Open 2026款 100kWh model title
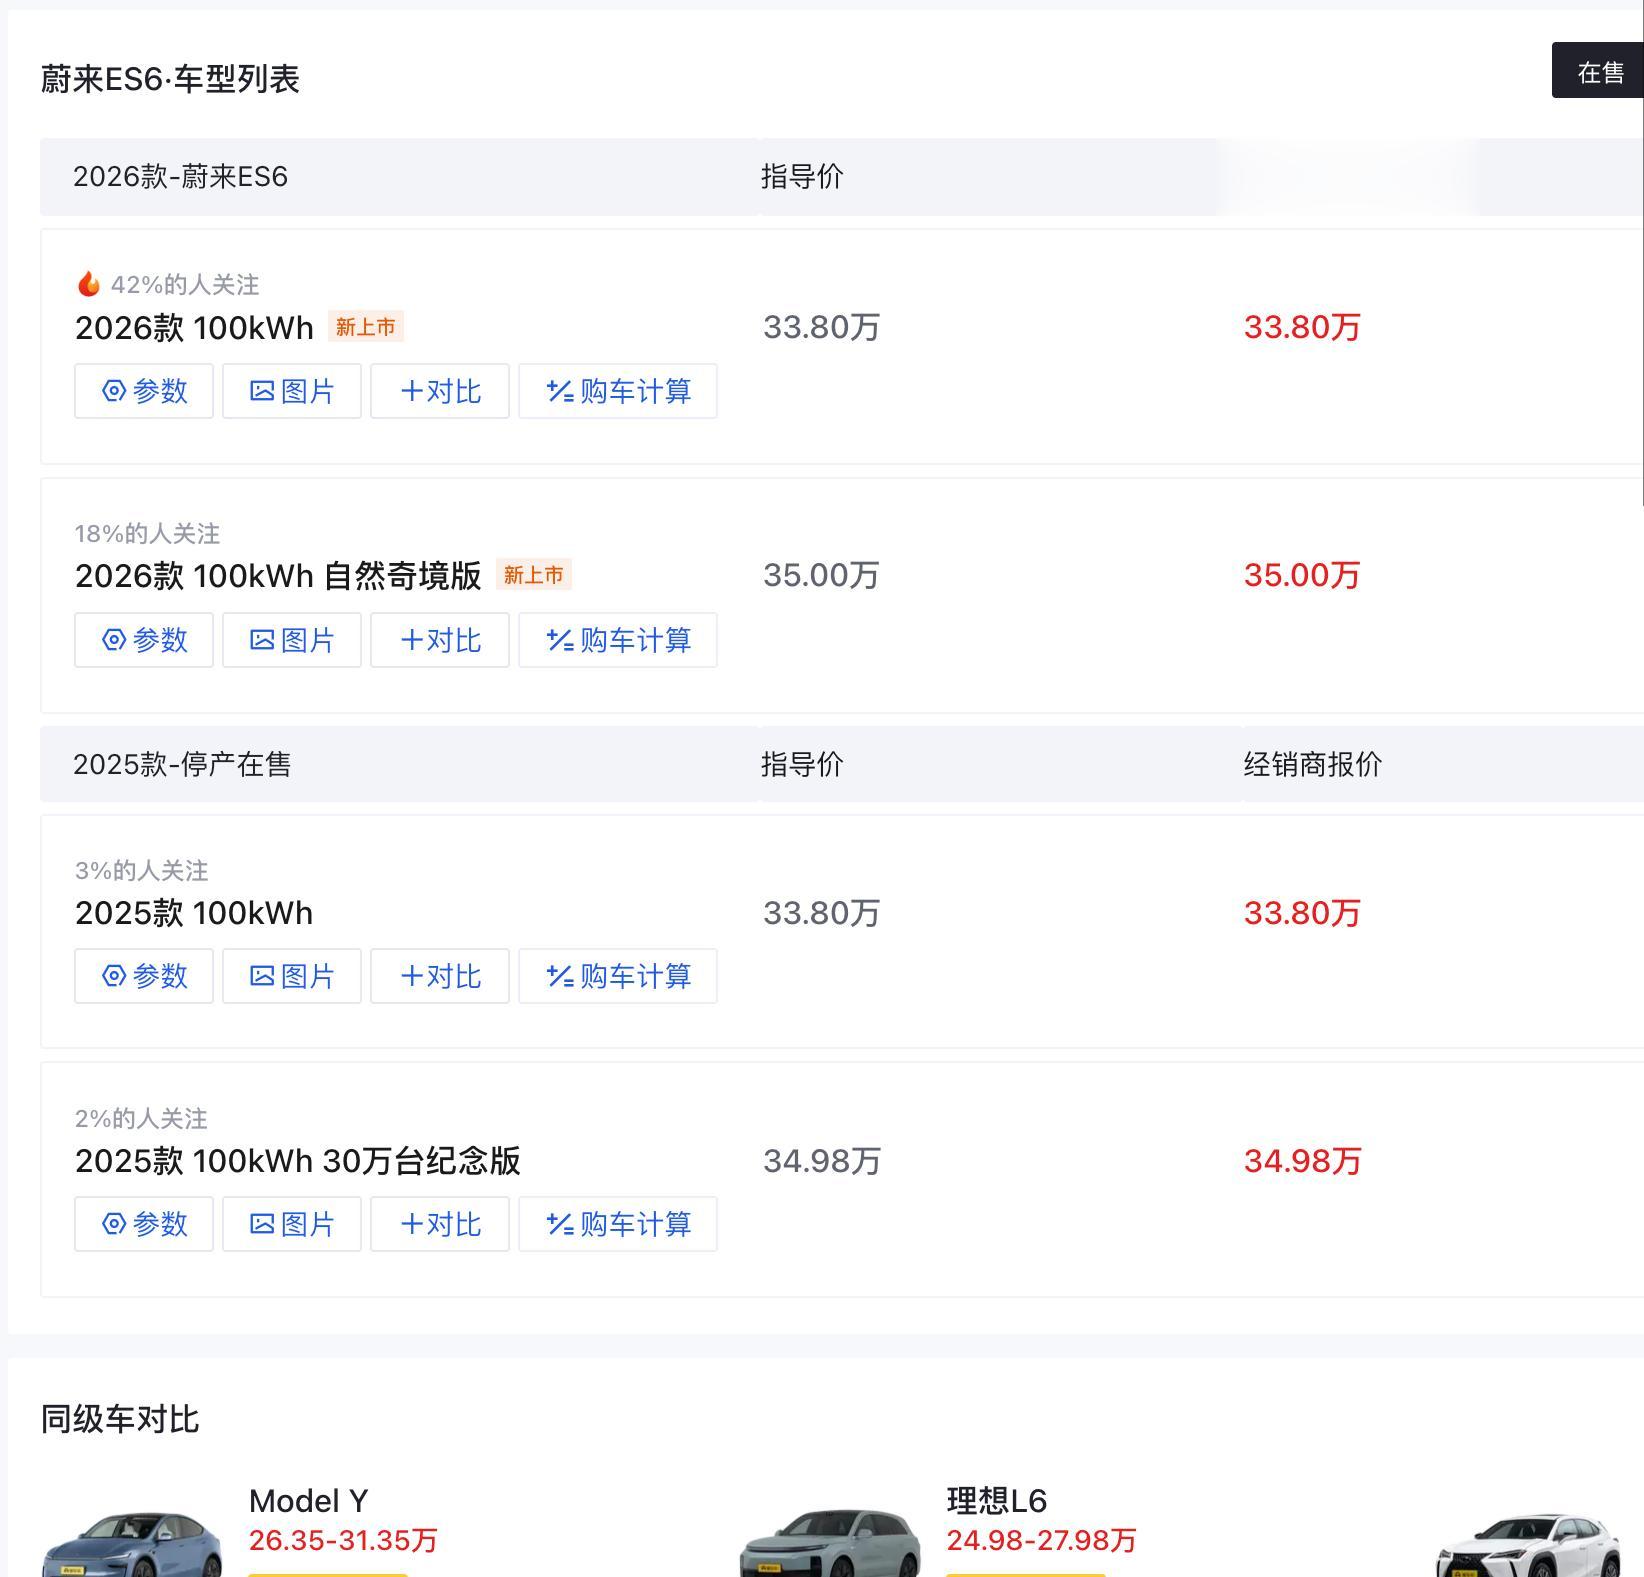Image resolution: width=1644 pixels, height=1577 pixels. [x=194, y=328]
